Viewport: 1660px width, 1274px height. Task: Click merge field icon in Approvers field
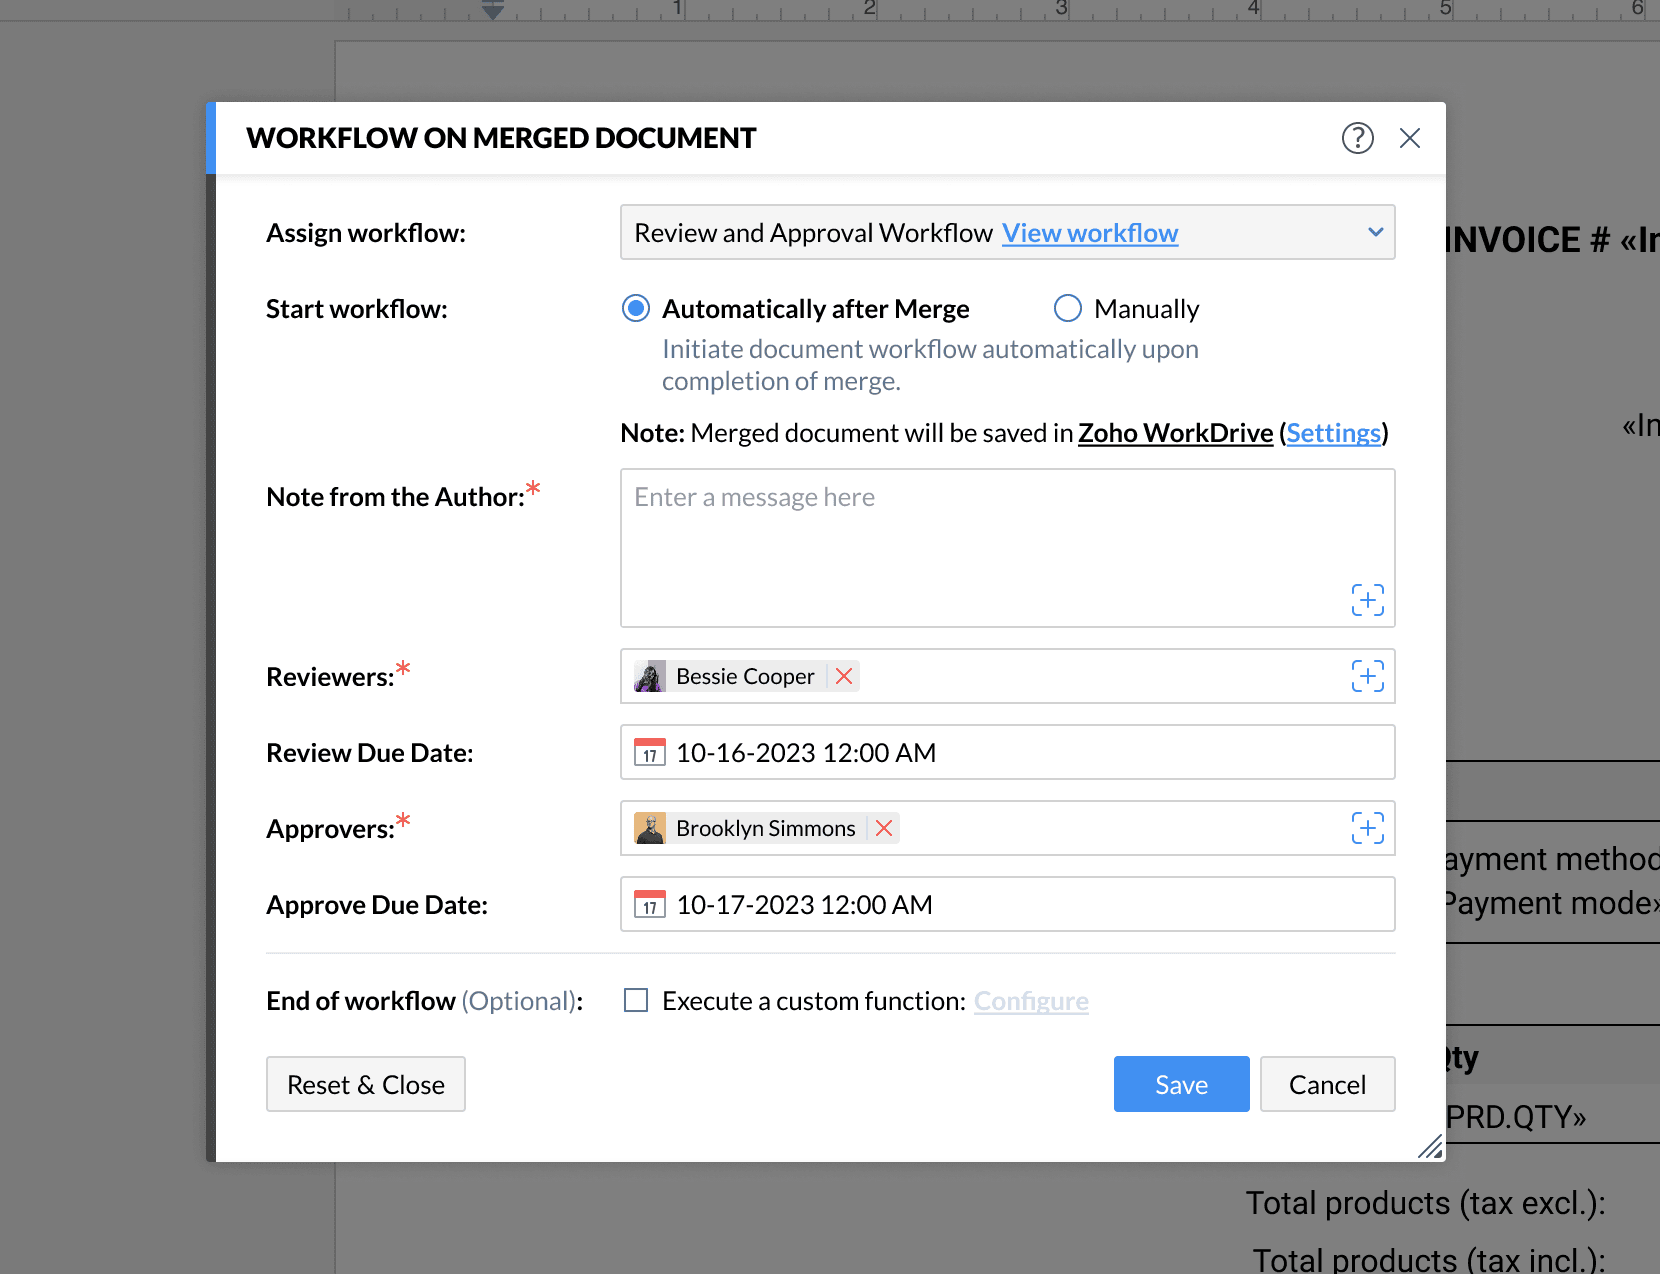point(1367,828)
